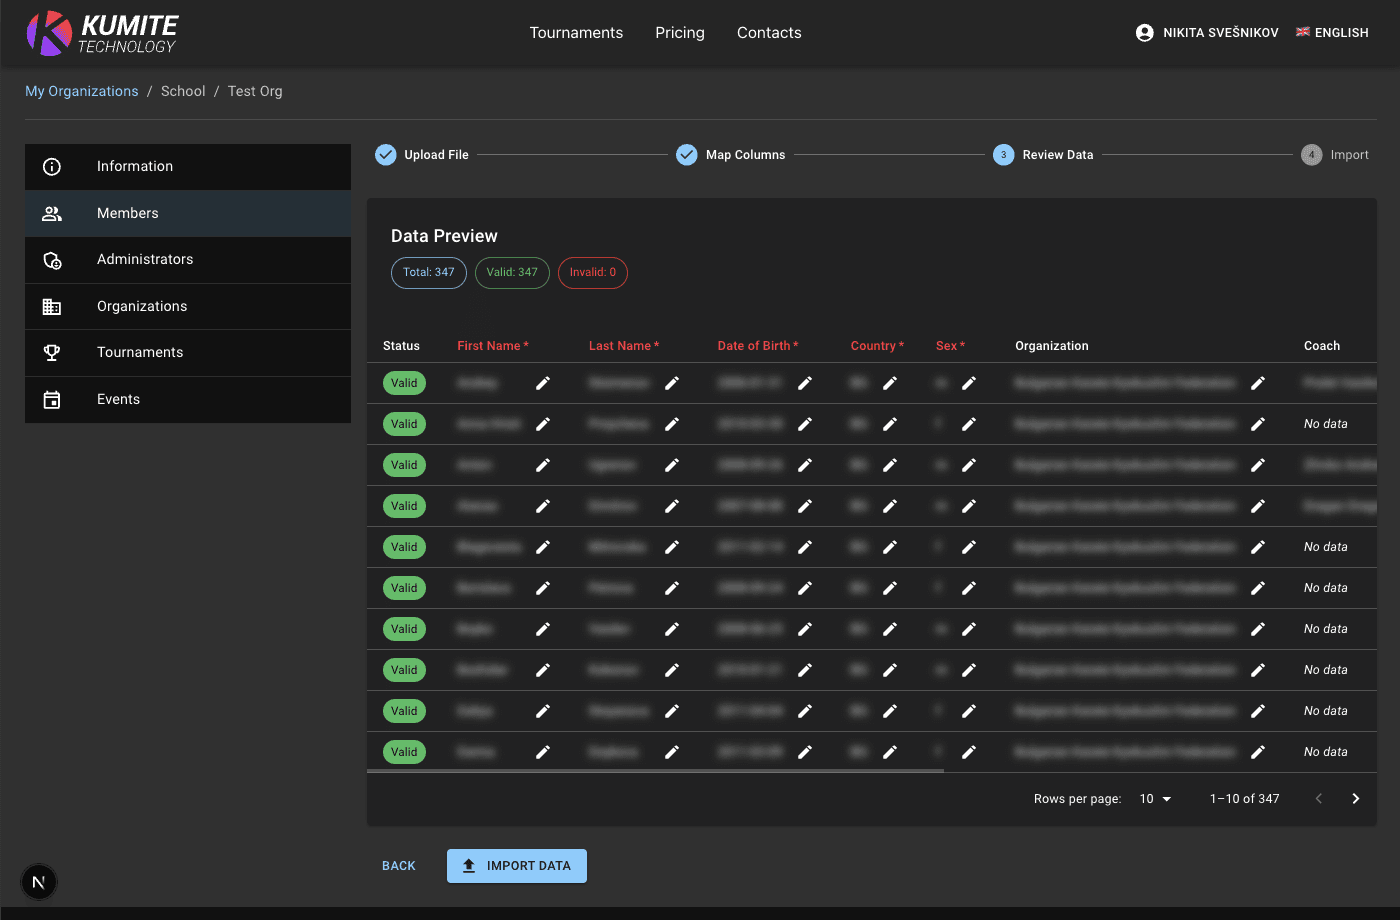This screenshot has width=1400, height=920.
Task: Open the user account profile icon
Action: (x=1145, y=33)
